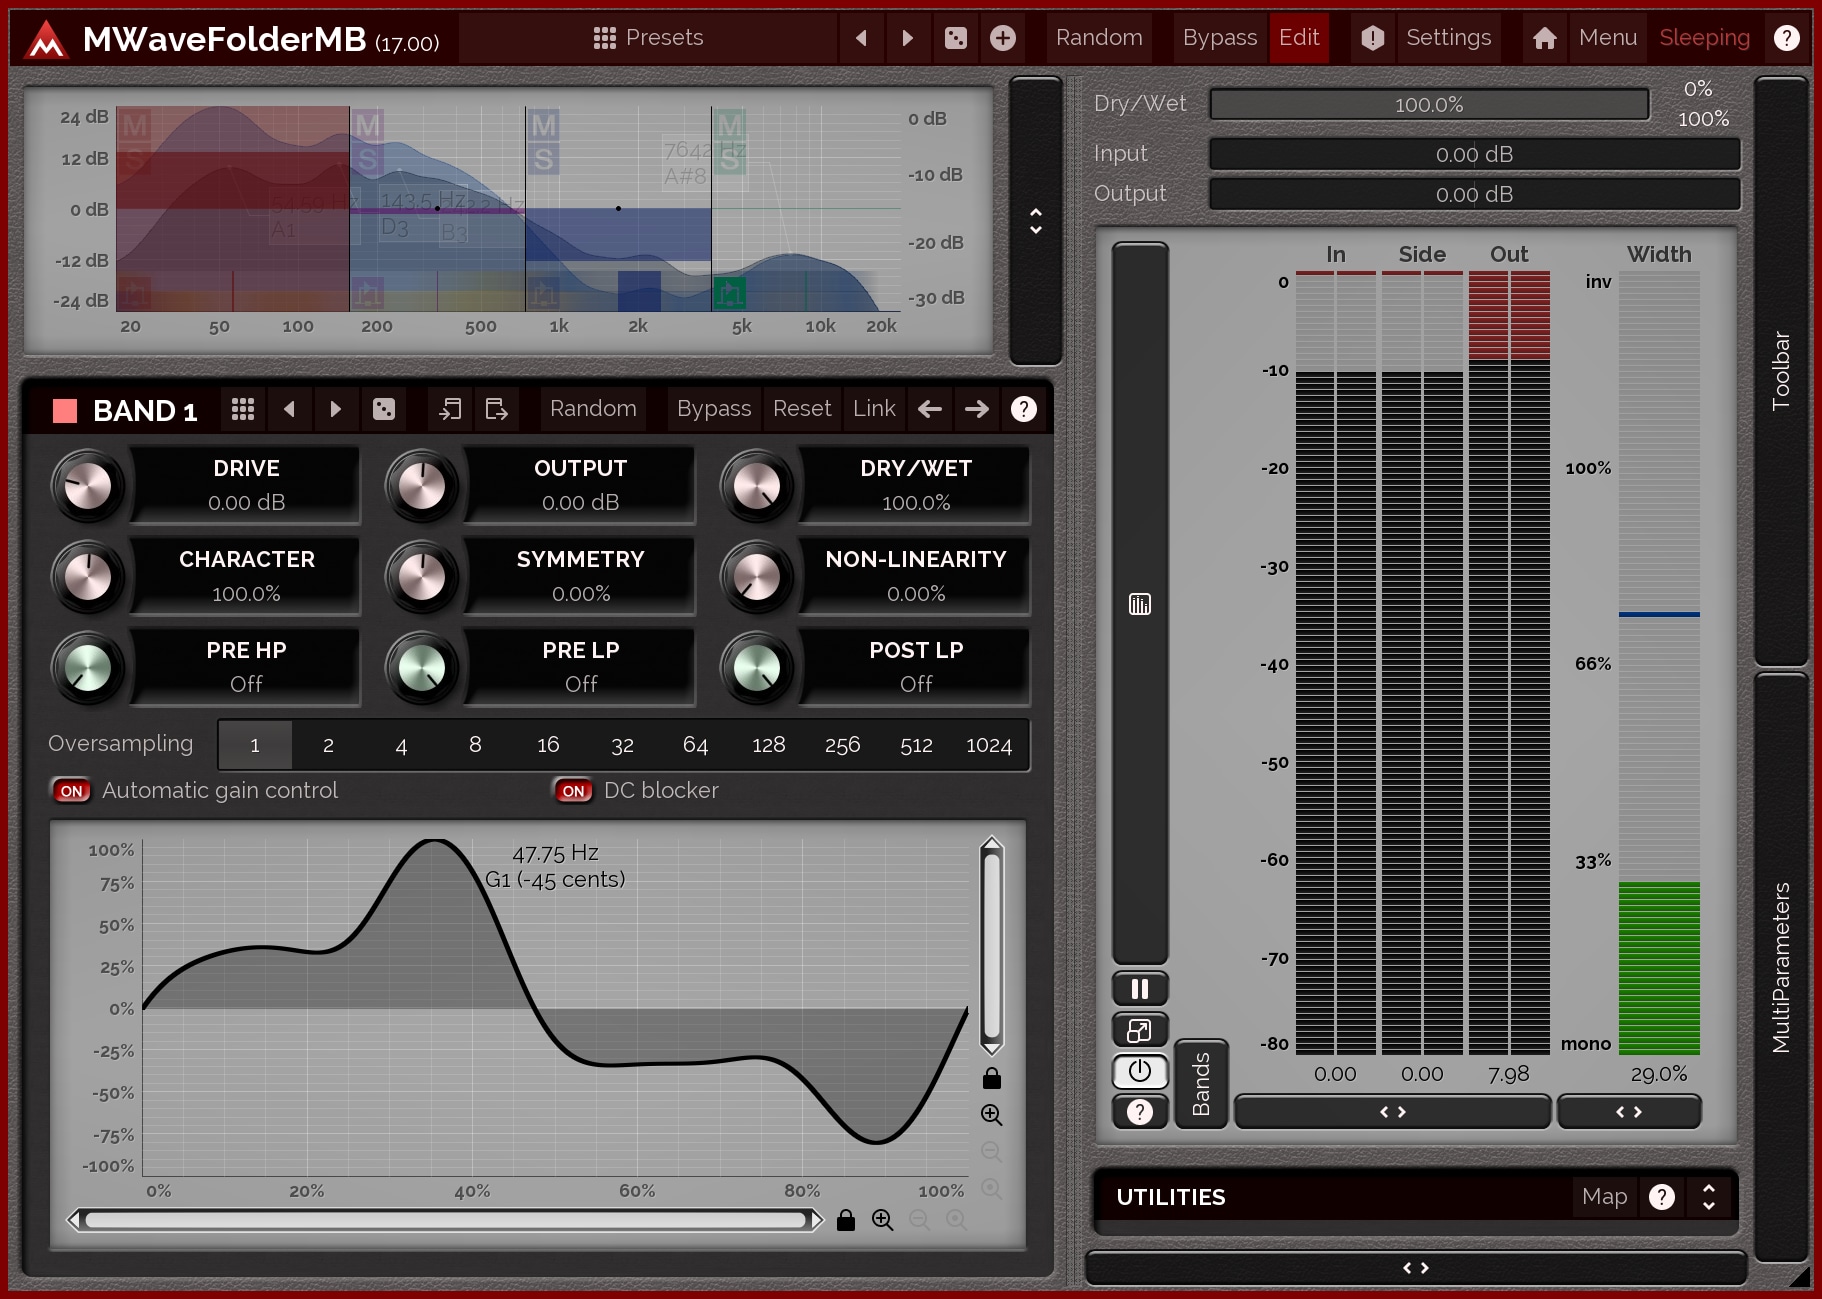The height and width of the screenshot is (1299, 1822).
Task: Click the random dice icon in the top bar
Action: pyautogui.click(x=955, y=38)
